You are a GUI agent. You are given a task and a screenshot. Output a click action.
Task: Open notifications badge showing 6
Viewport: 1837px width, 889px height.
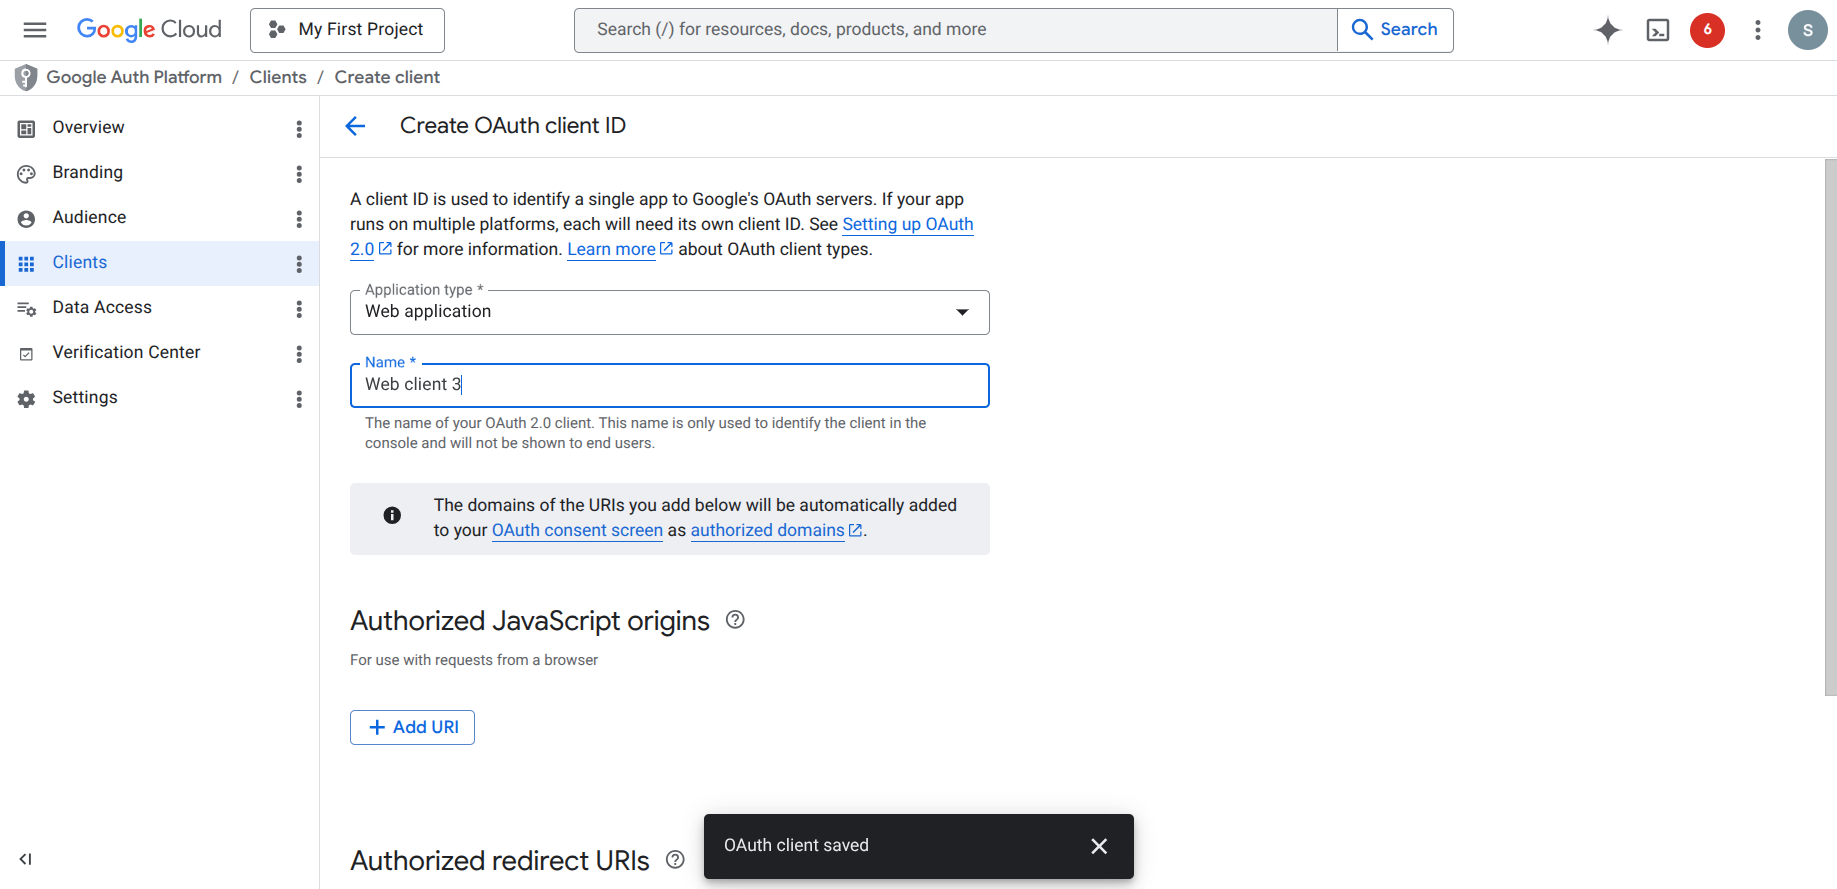click(x=1707, y=30)
